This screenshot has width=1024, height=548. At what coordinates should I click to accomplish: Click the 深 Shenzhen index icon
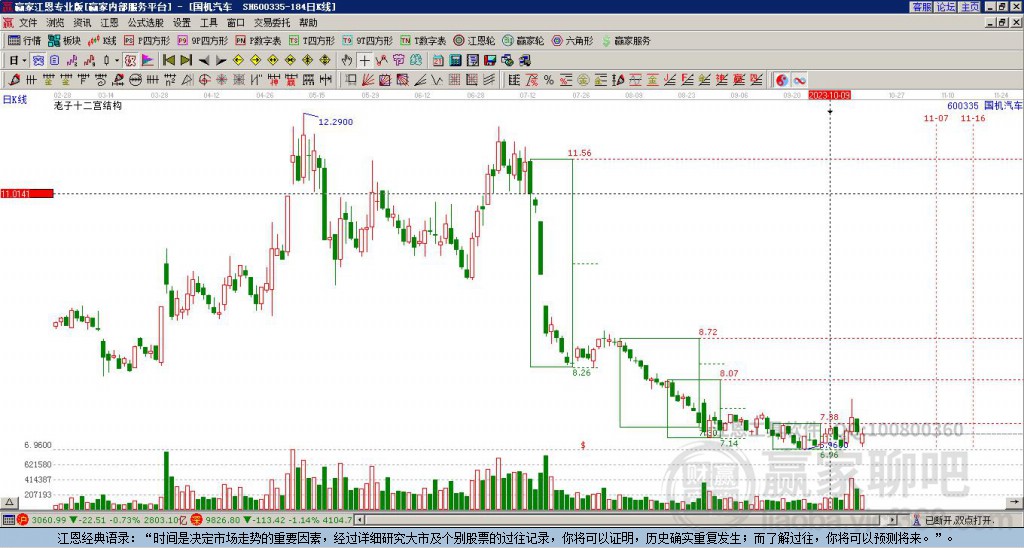[x=195, y=520]
